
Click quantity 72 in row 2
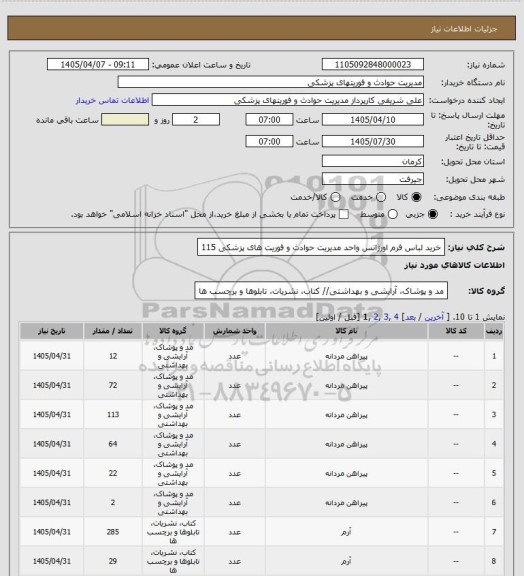[113, 385]
